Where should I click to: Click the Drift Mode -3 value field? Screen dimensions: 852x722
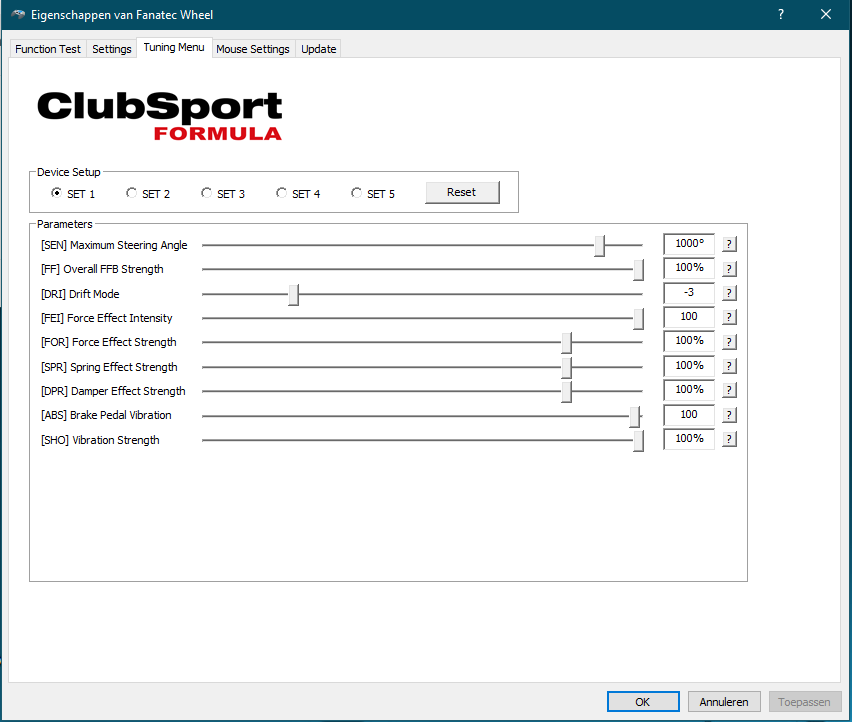point(689,293)
